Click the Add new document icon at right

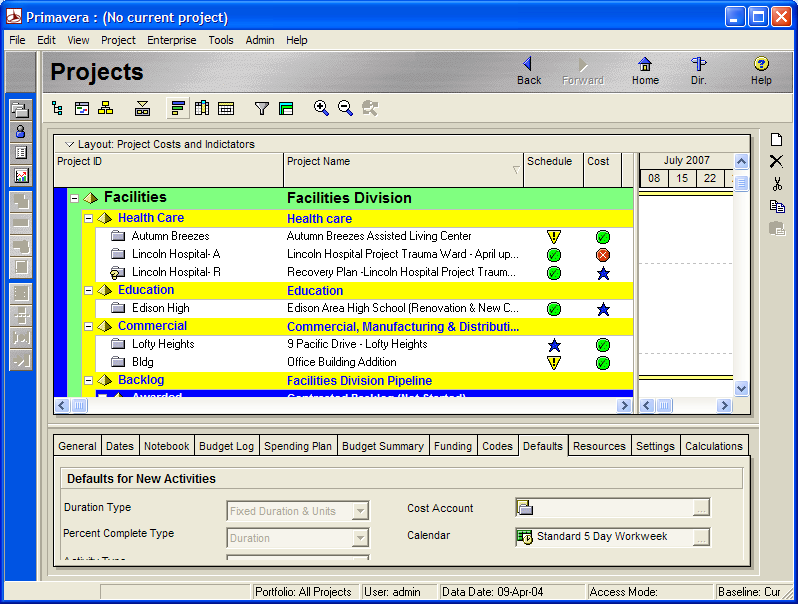point(776,139)
